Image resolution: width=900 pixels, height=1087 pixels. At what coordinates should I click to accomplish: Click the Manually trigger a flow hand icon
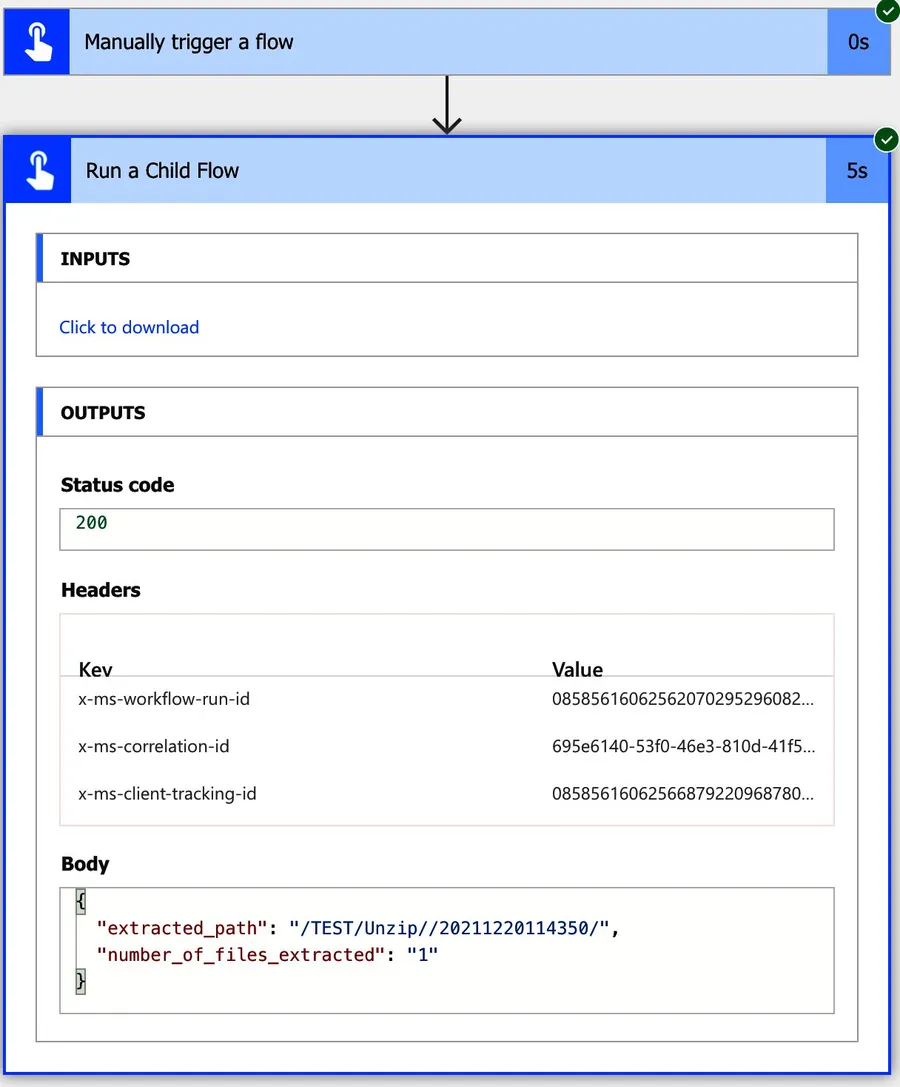pos(37,43)
